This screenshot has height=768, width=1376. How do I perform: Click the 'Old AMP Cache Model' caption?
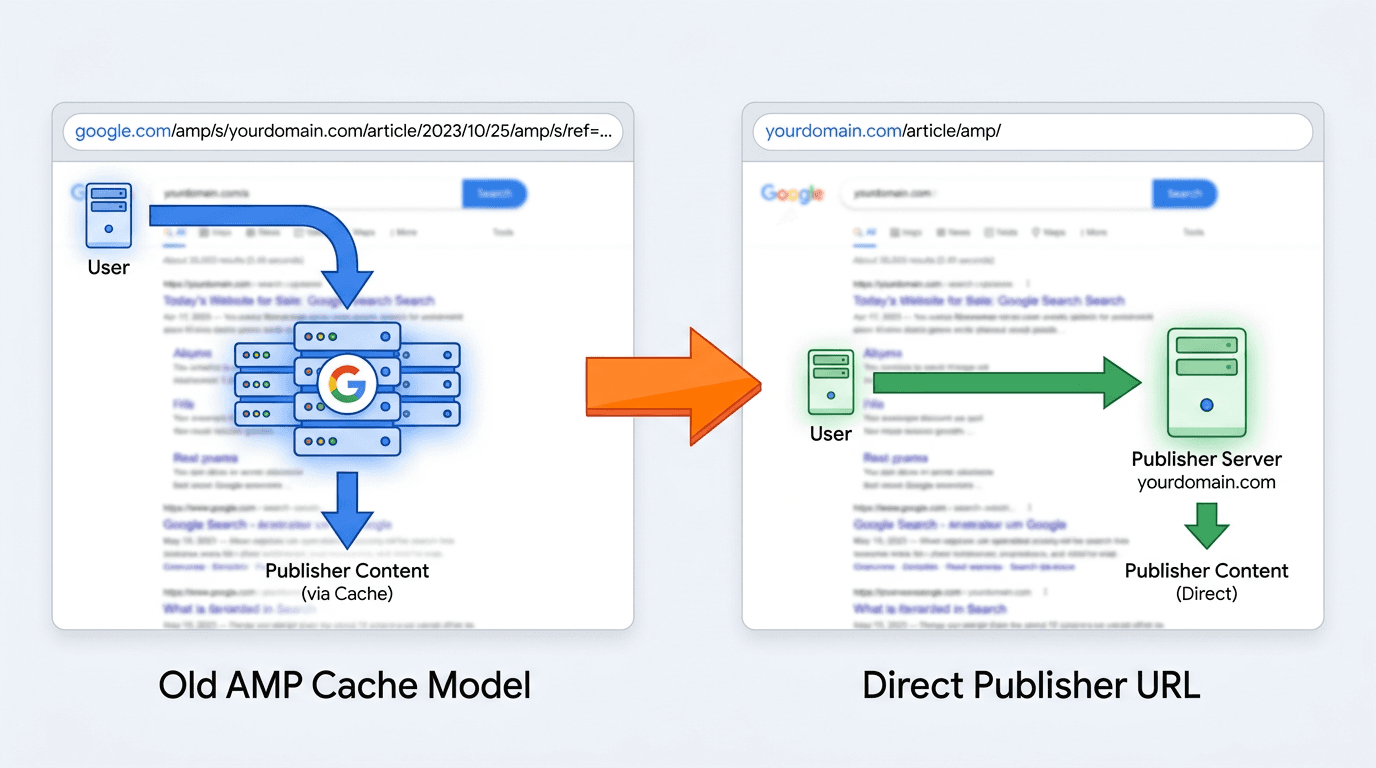click(x=344, y=685)
